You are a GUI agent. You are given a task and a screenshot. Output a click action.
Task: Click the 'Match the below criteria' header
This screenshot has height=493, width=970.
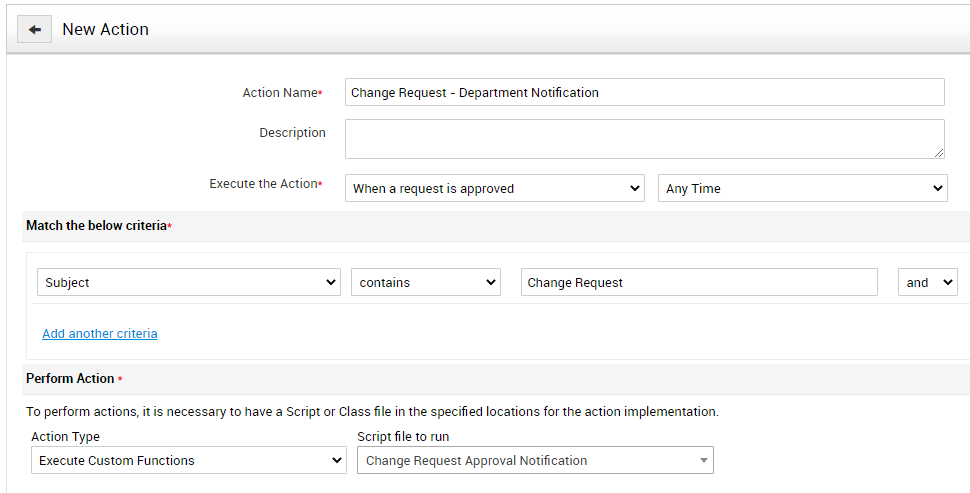(96, 226)
